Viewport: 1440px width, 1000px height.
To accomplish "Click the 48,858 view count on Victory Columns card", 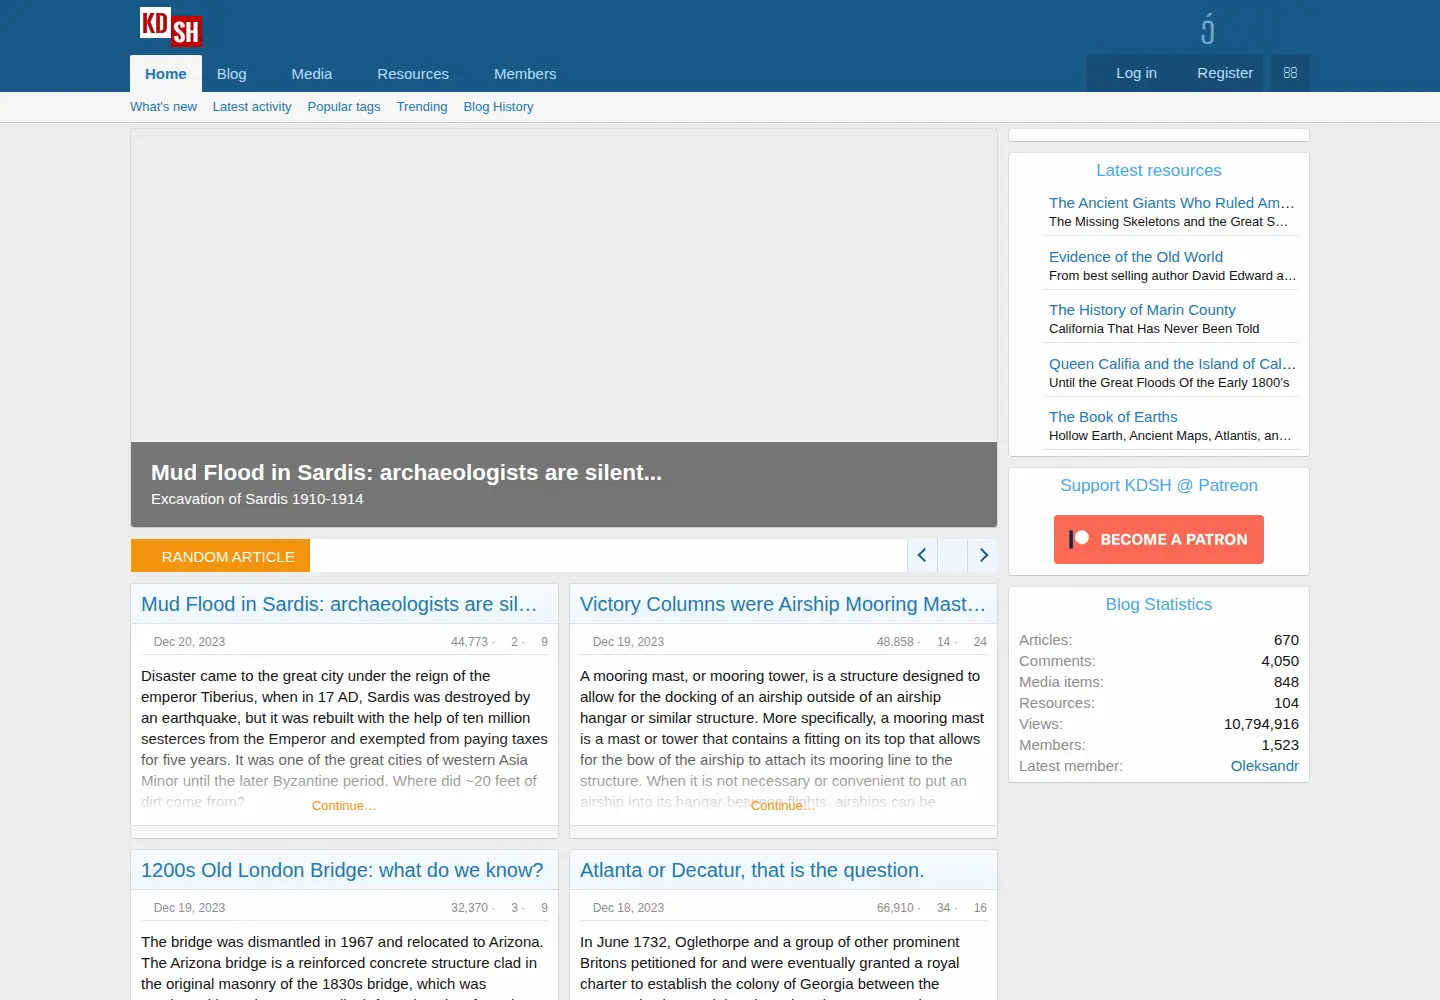I will pyautogui.click(x=895, y=642).
